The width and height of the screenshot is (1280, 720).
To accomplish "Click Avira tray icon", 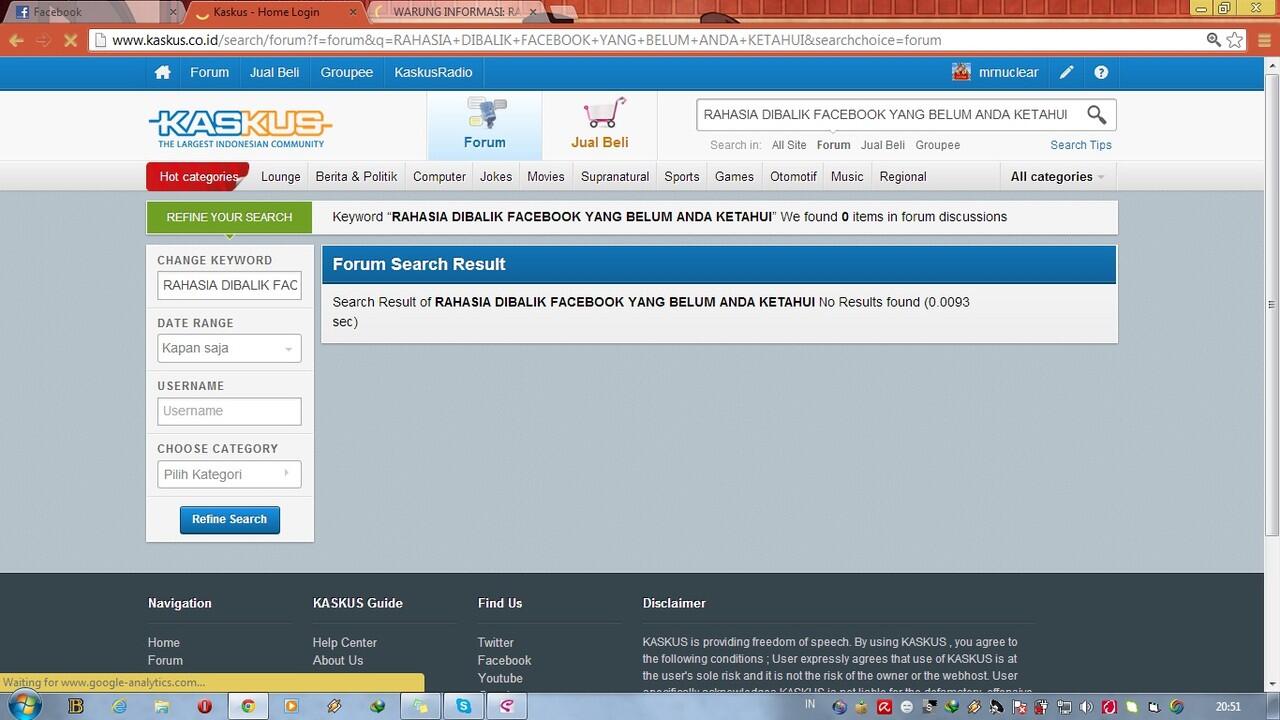I will click(x=884, y=707).
